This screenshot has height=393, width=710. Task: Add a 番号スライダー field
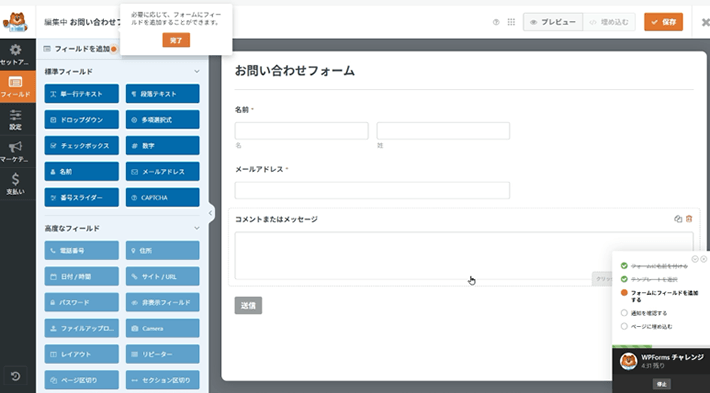(82, 197)
